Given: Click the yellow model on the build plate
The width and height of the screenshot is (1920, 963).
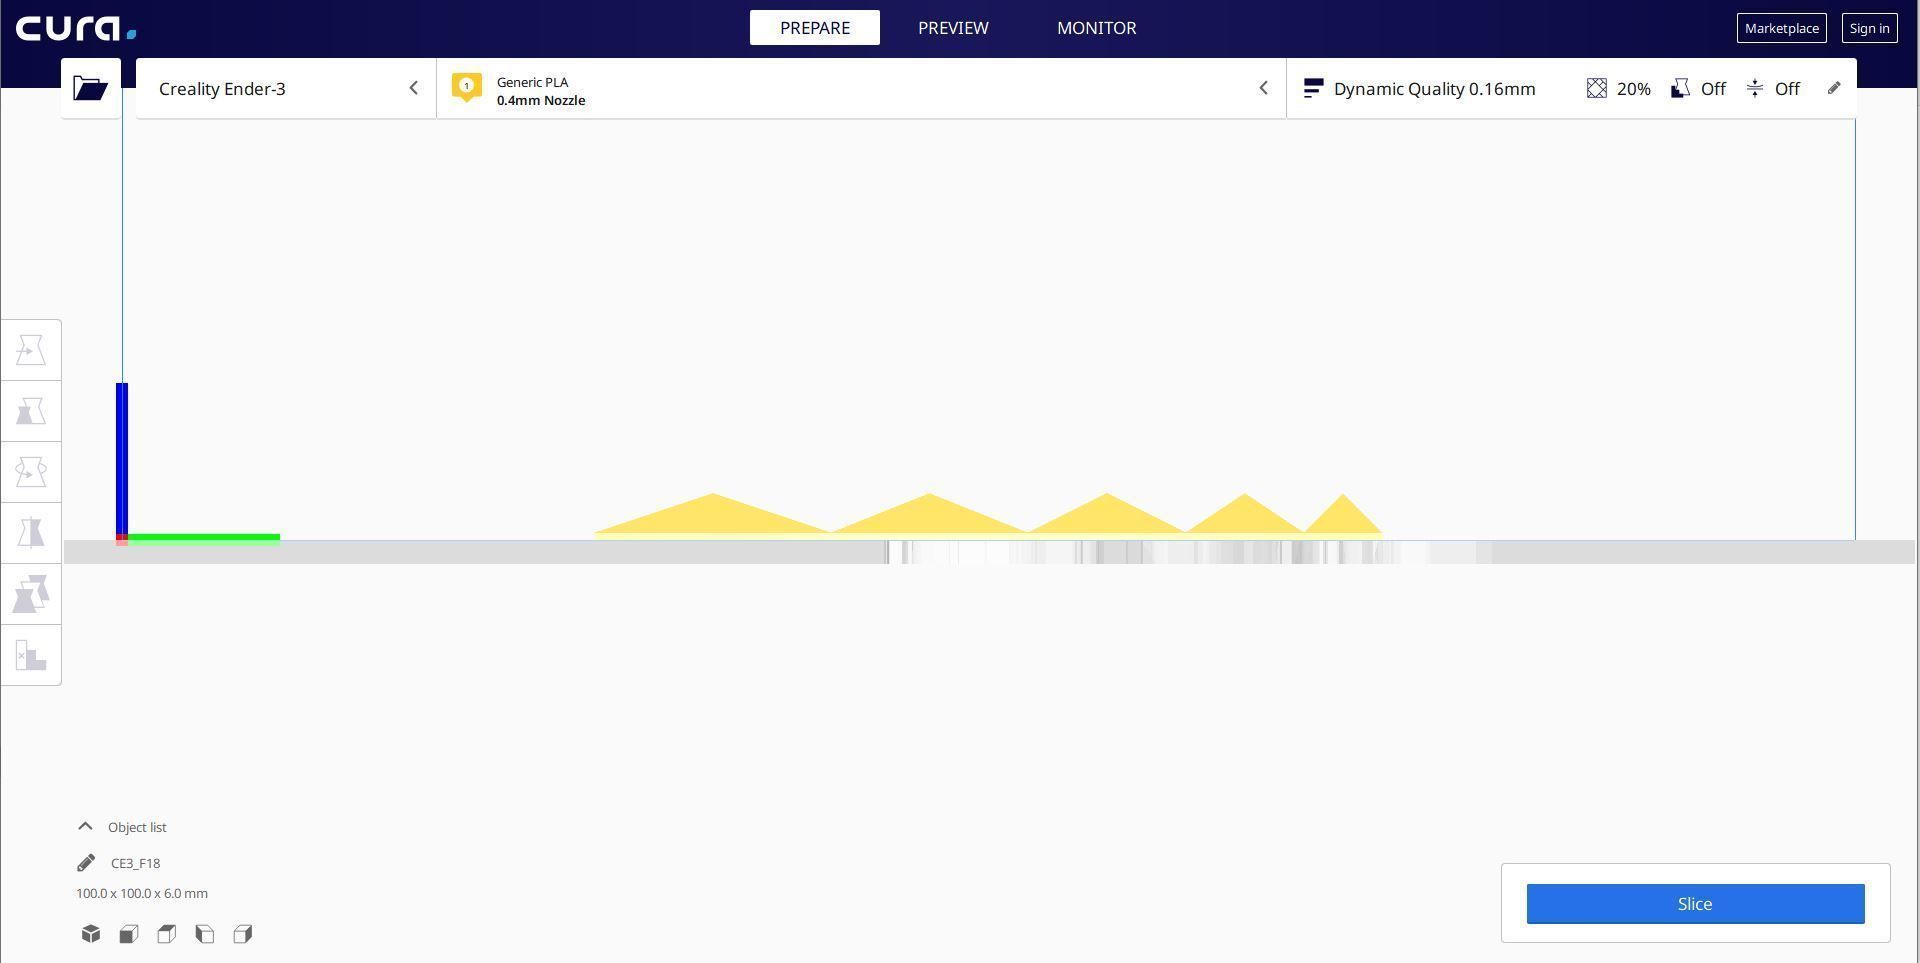Looking at the screenshot, I should pos(988,518).
